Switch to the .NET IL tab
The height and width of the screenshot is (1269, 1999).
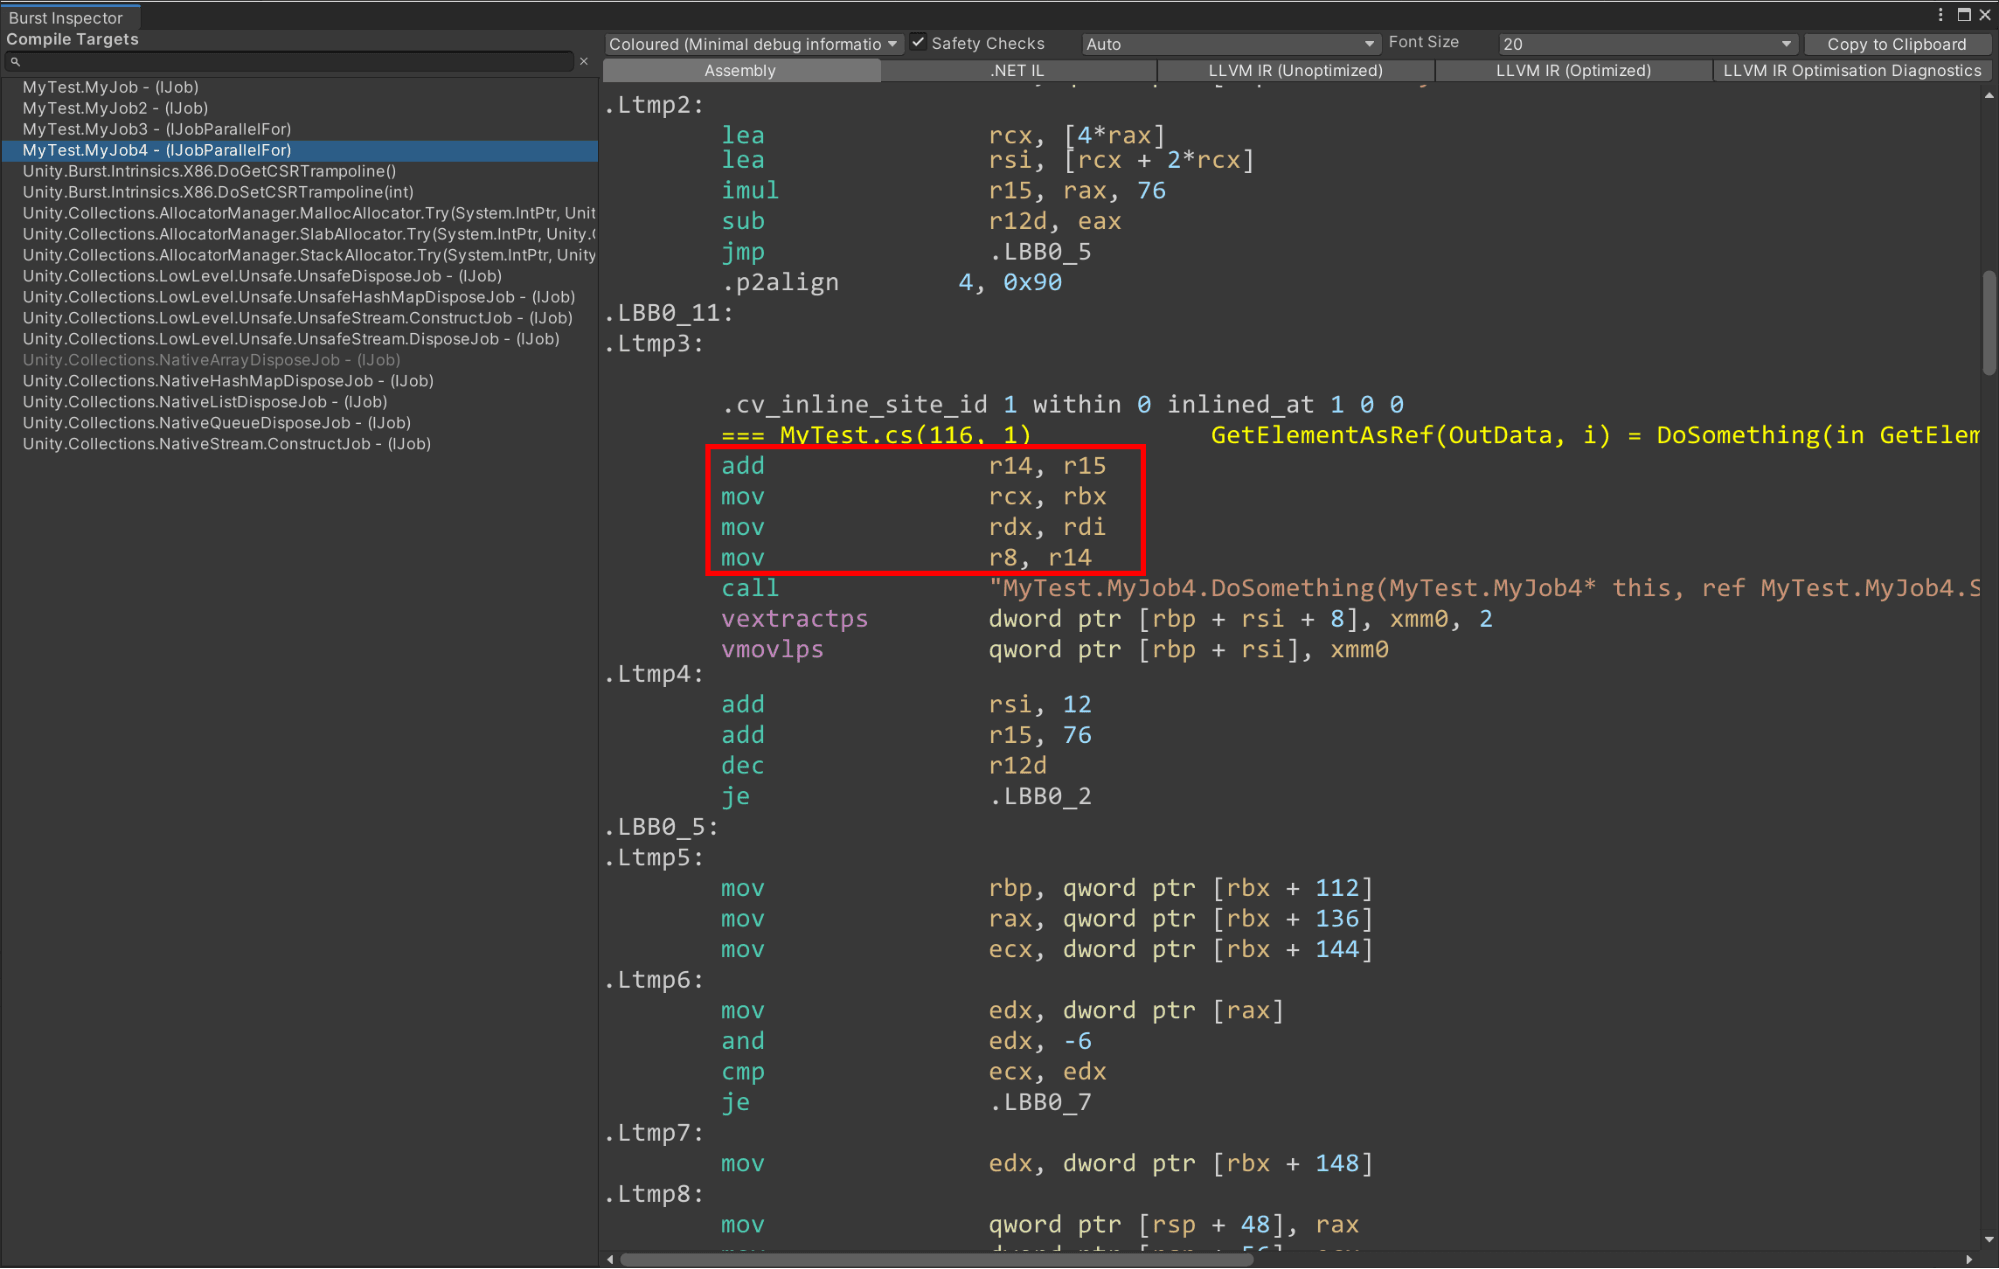1018,70
